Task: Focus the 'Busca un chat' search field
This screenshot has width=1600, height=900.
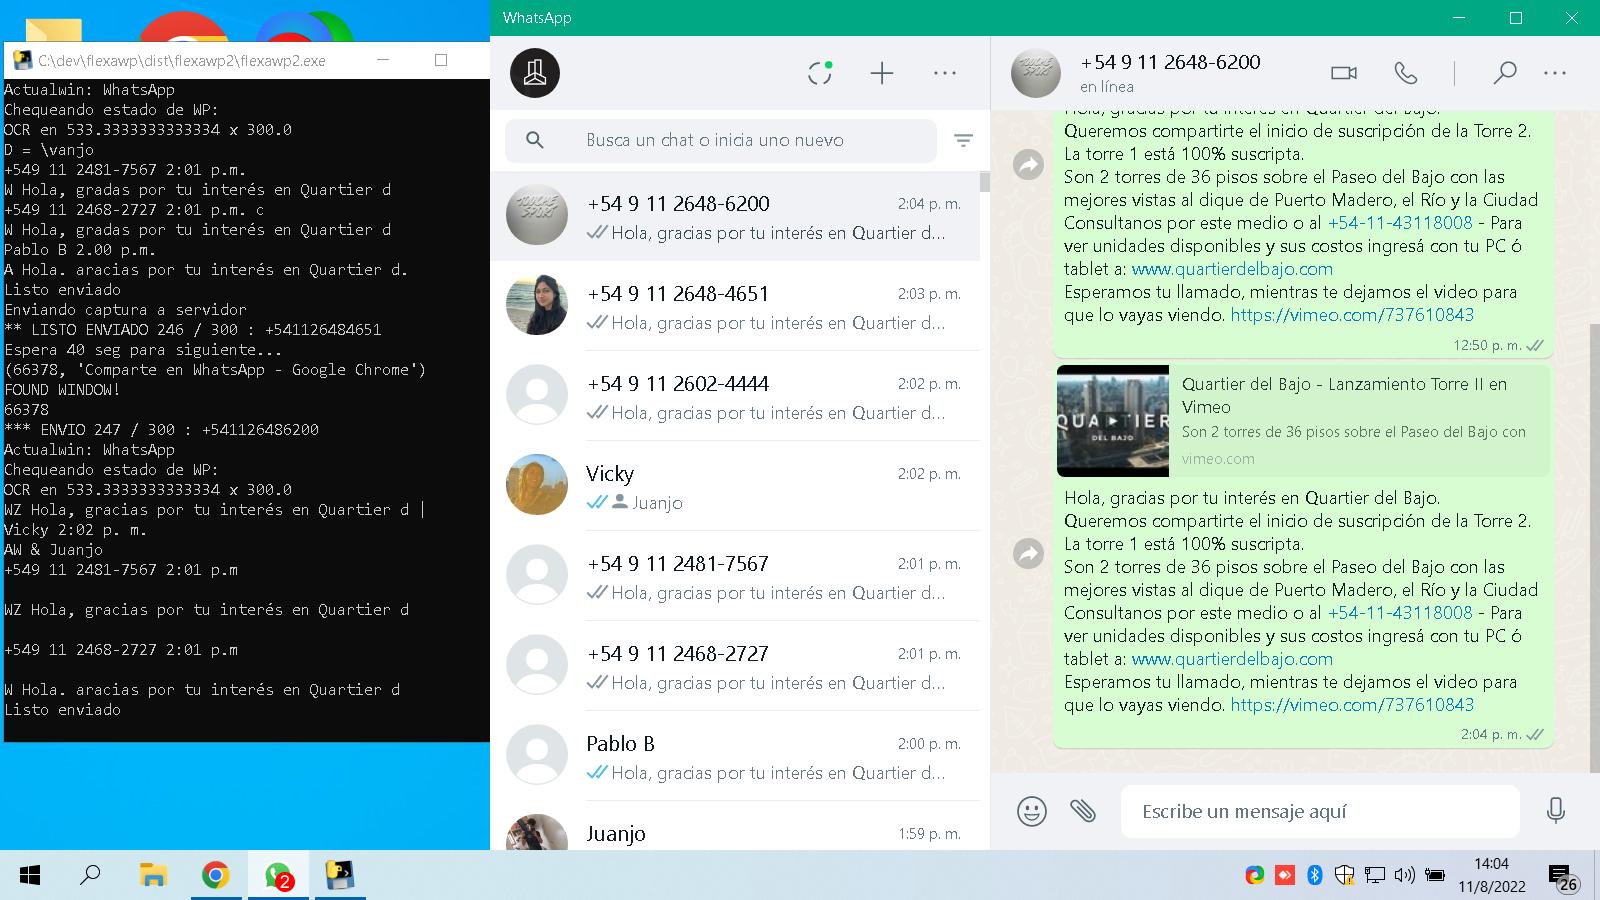Action: [721, 140]
